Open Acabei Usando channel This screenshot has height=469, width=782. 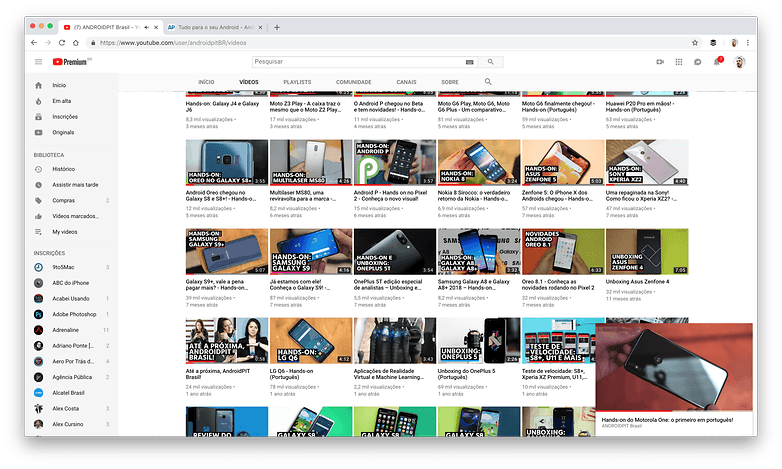71,299
